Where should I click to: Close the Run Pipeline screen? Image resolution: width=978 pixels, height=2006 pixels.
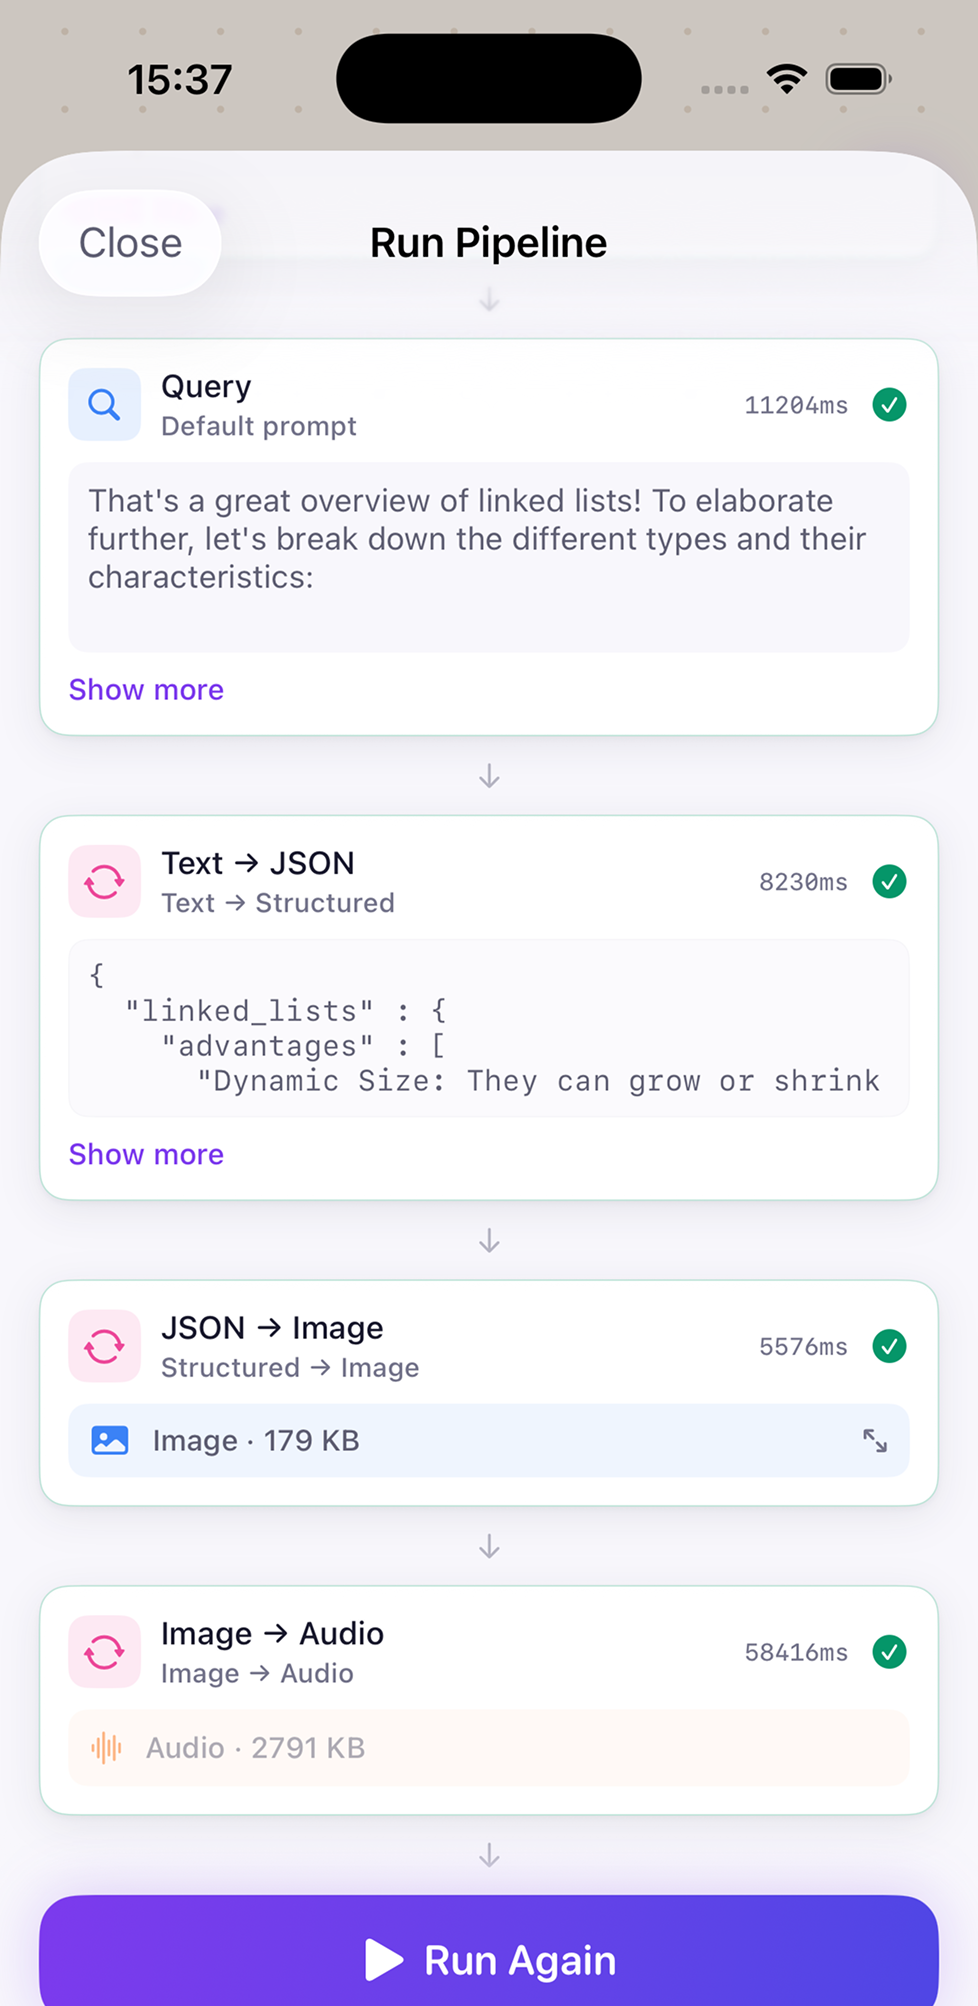(x=131, y=243)
